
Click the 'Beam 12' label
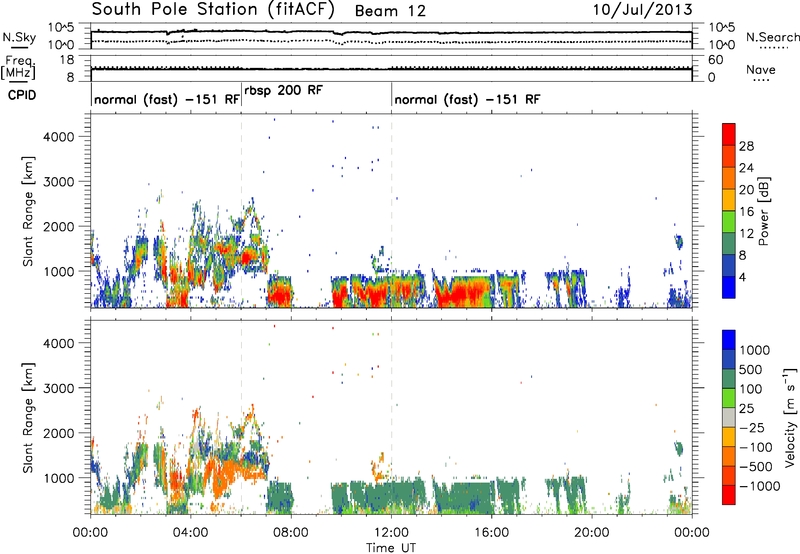click(390, 11)
